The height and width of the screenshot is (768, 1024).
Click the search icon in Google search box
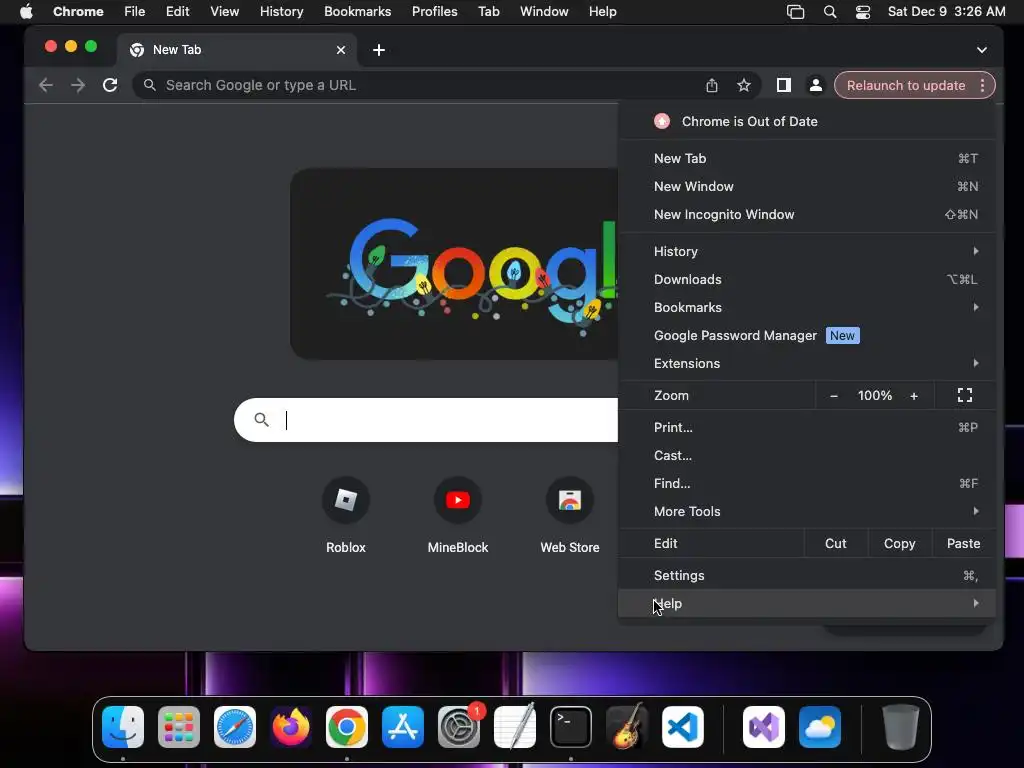(x=261, y=419)
